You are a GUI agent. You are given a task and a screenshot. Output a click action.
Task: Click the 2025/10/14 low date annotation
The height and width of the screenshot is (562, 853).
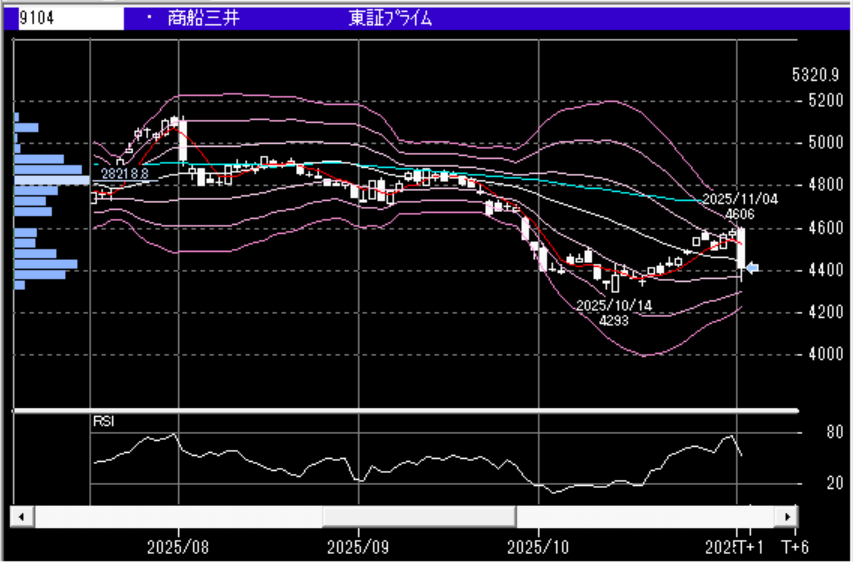click(x=614, y=305)
